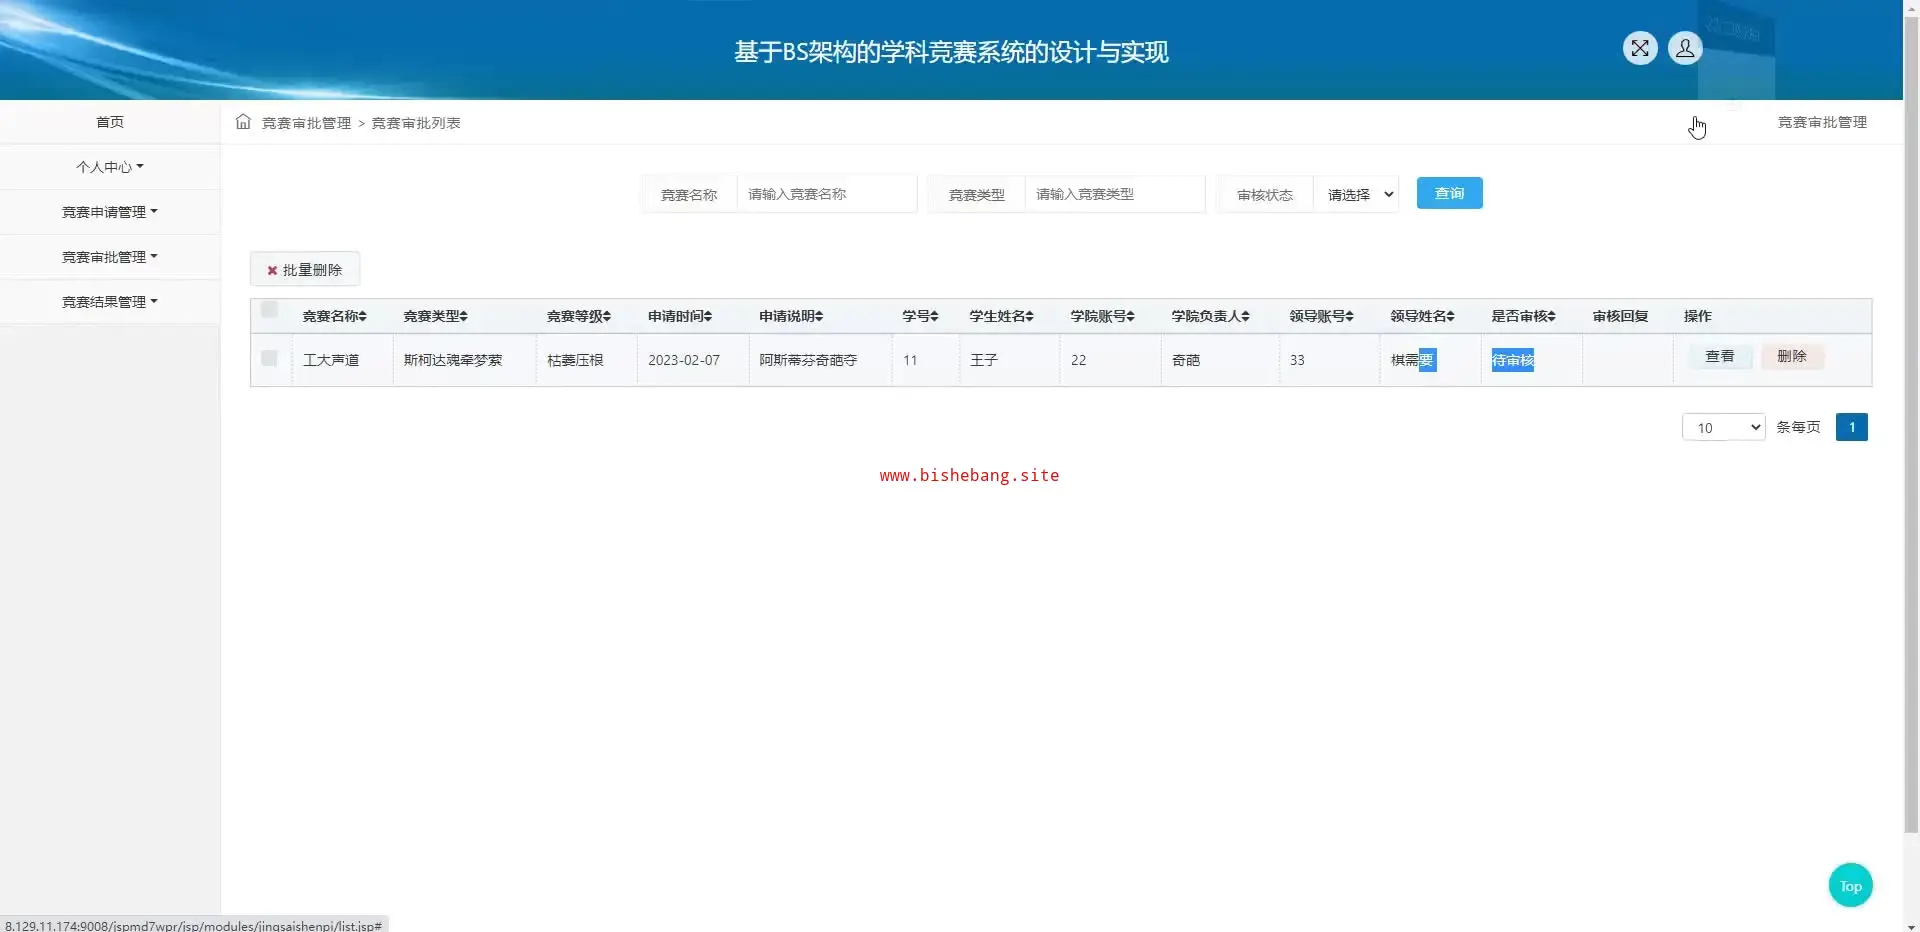The height and width of the screenshot is (932, 1920).
Task: Check the select-all checkbox in table header
Action: click(269, 310)
